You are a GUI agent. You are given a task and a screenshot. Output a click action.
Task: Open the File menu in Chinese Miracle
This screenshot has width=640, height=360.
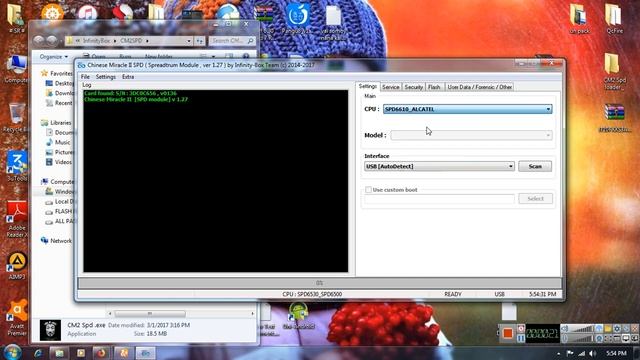point(85,77)
